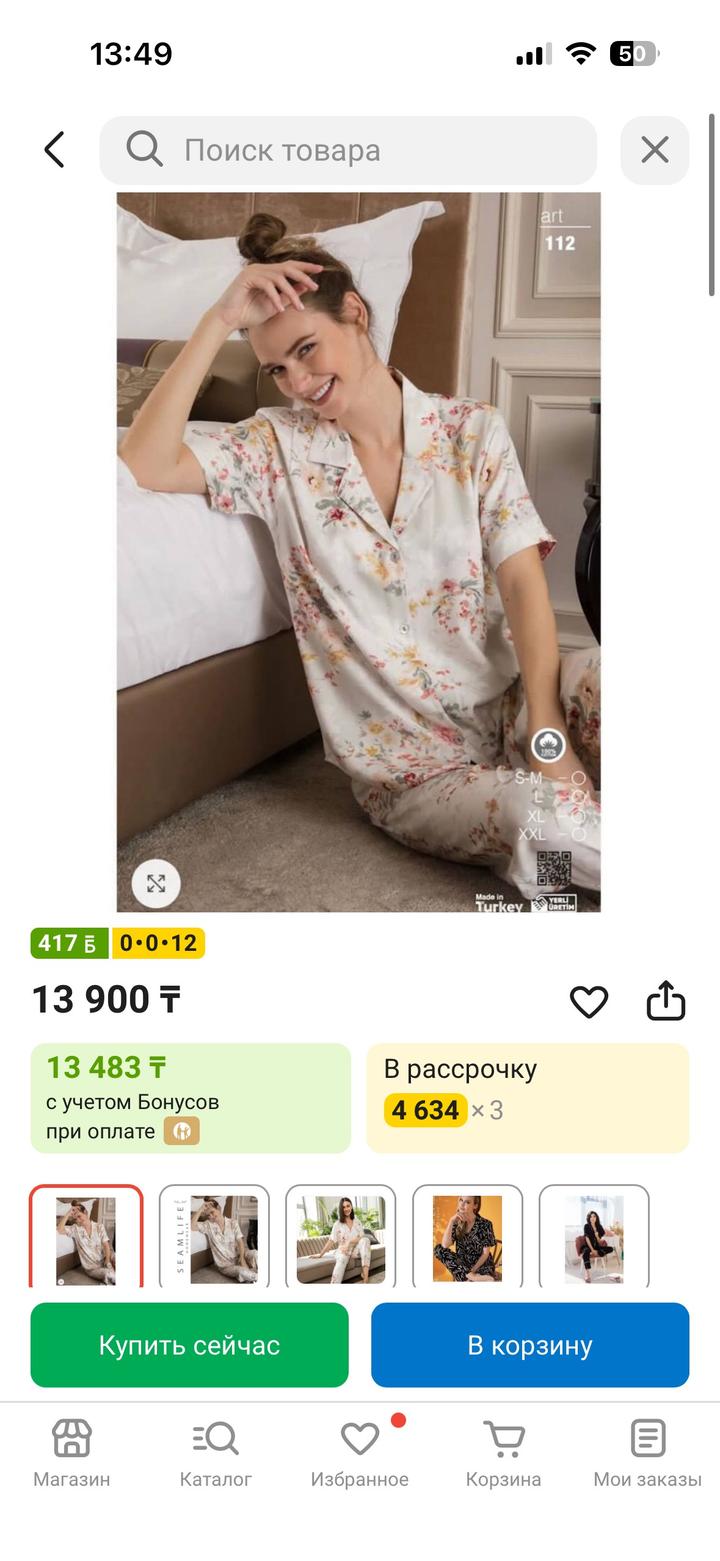This screenshot has height=1561, width=720.
Task: Open the В рассрочку installment option
Action: [527, 1098]
